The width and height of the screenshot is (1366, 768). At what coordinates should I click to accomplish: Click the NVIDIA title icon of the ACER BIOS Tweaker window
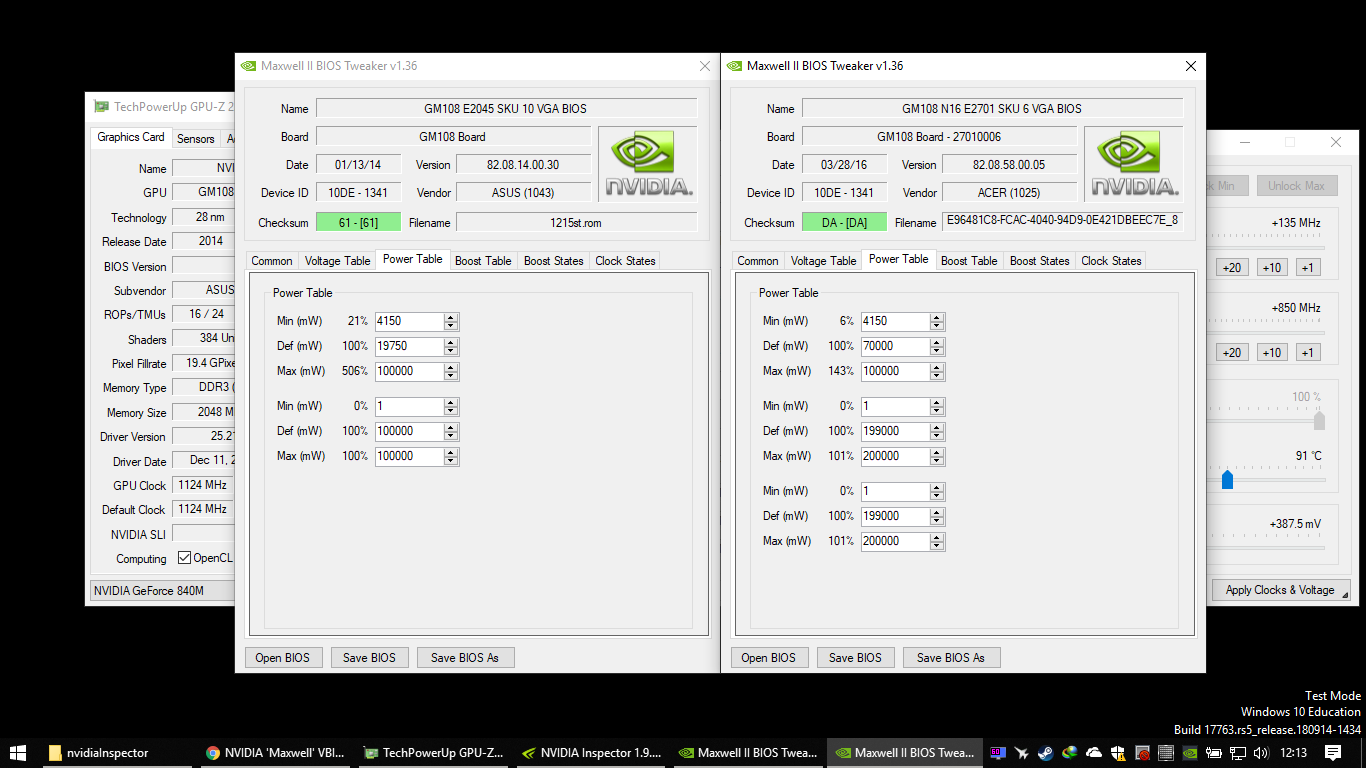point(734,66)
